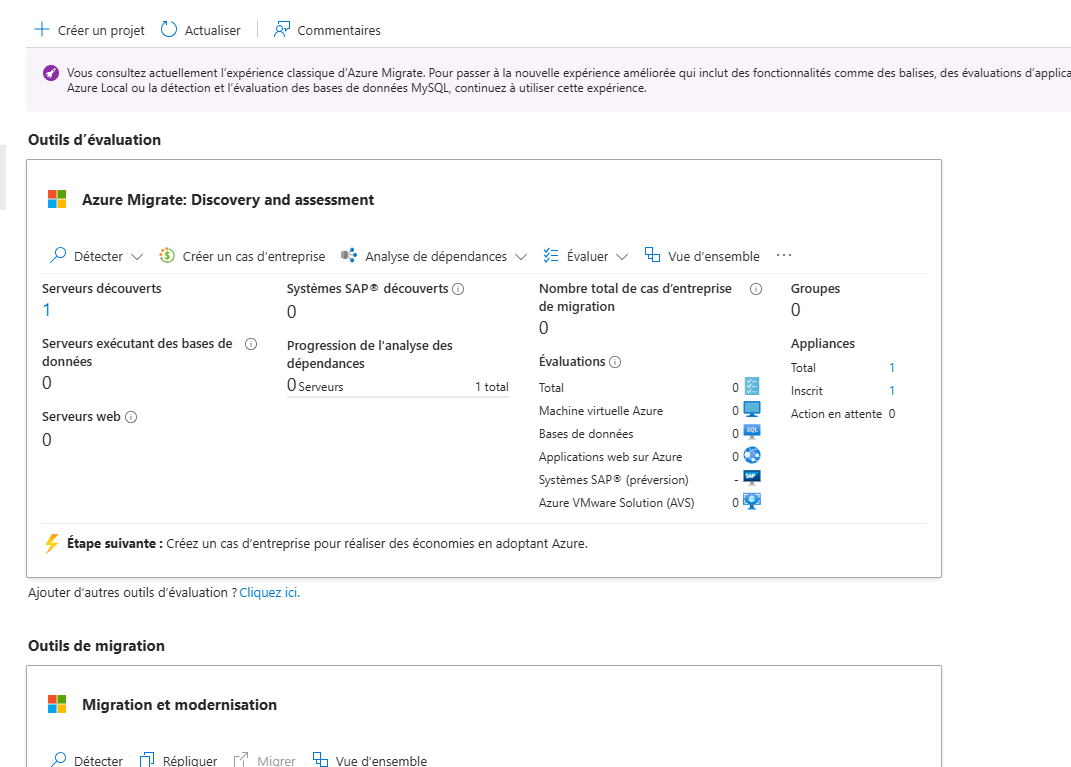Click the Azure Migrate classic experience banner text
This screenshot has width=1071, height=767.
(x=568, y=81)
